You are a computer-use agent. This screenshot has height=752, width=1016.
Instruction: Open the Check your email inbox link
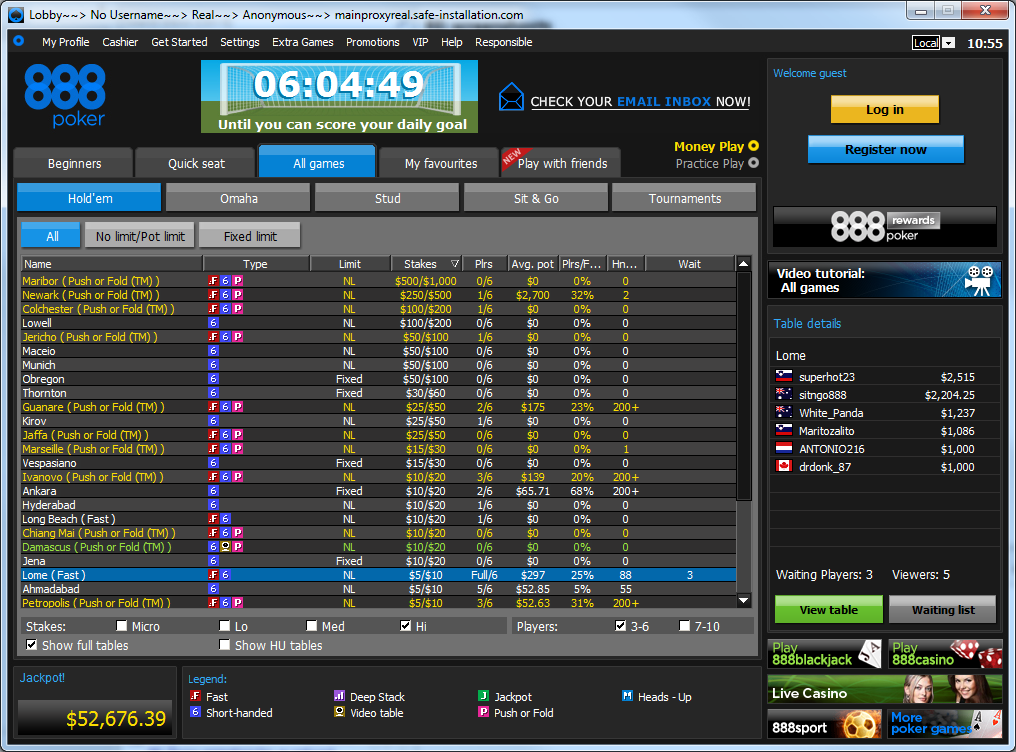coord(640,102)
